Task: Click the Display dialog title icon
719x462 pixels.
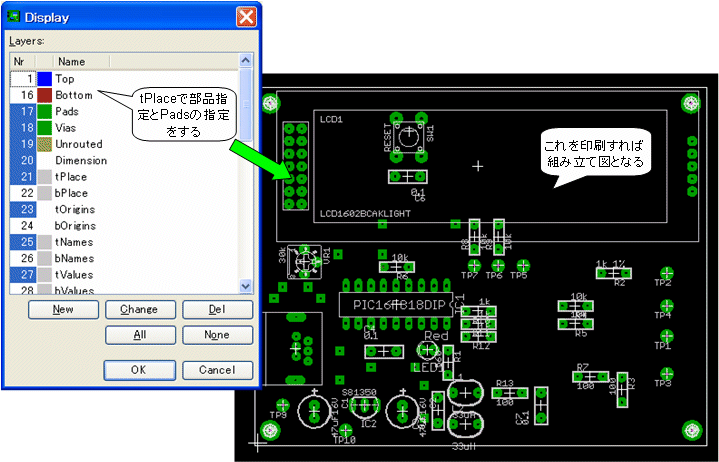Action: coord(14,17)
